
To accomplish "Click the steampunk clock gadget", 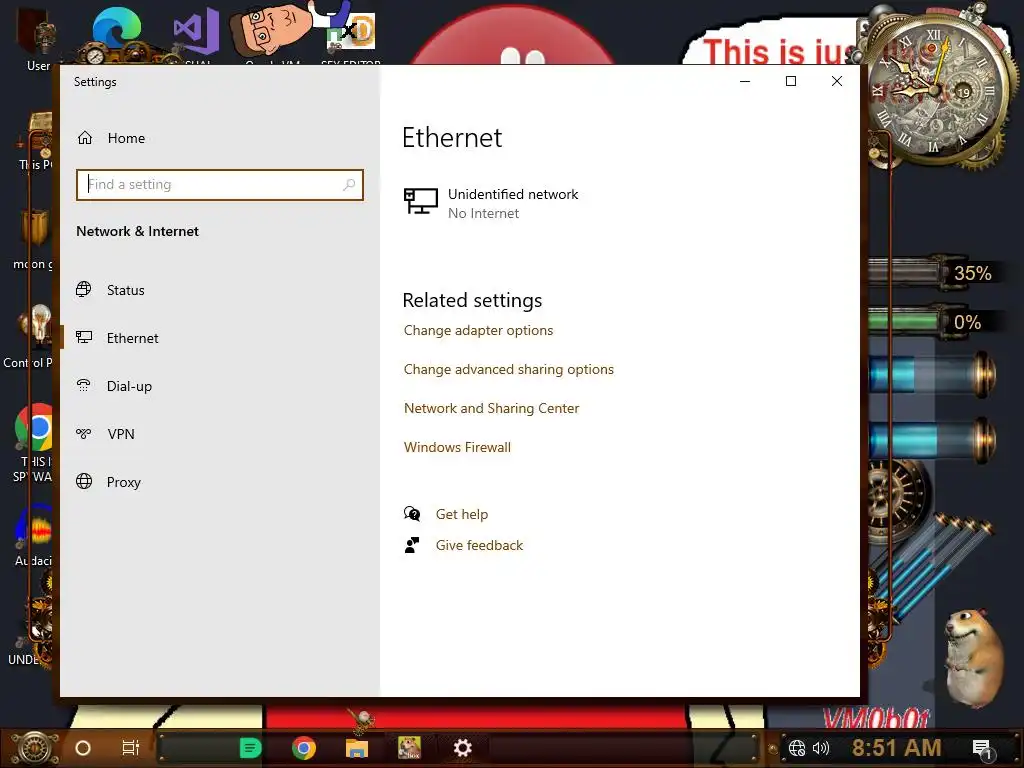I will [x=937, y=88].
